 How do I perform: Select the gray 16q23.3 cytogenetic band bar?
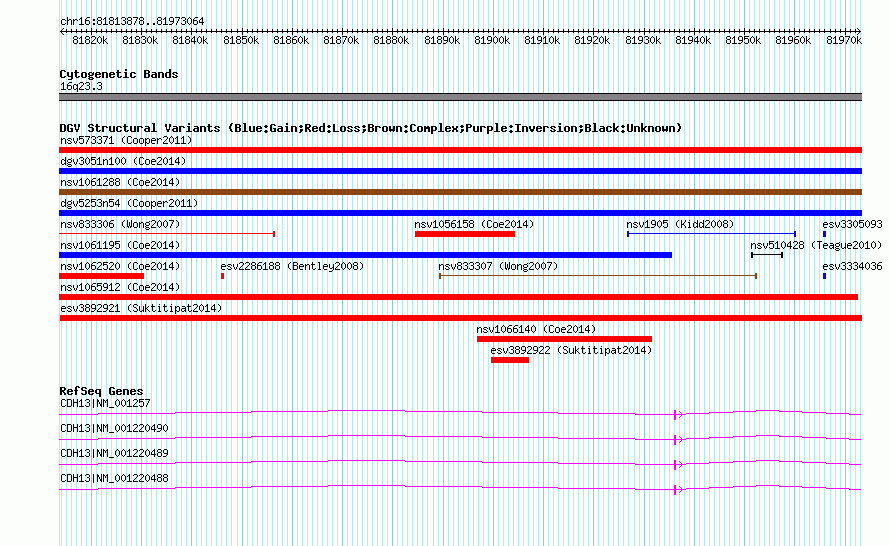460,97
